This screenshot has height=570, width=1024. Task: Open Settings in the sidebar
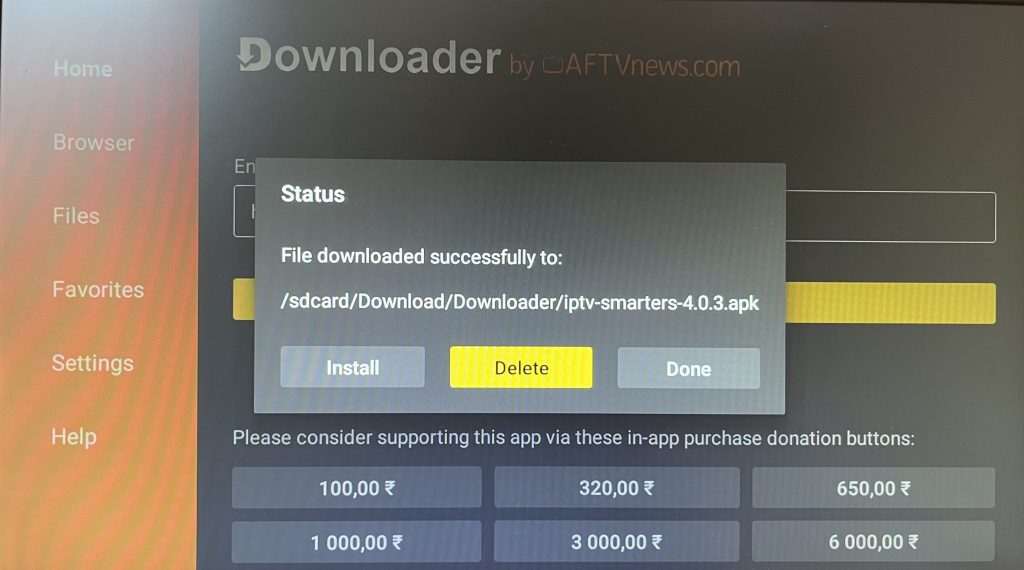coord(93,363)
